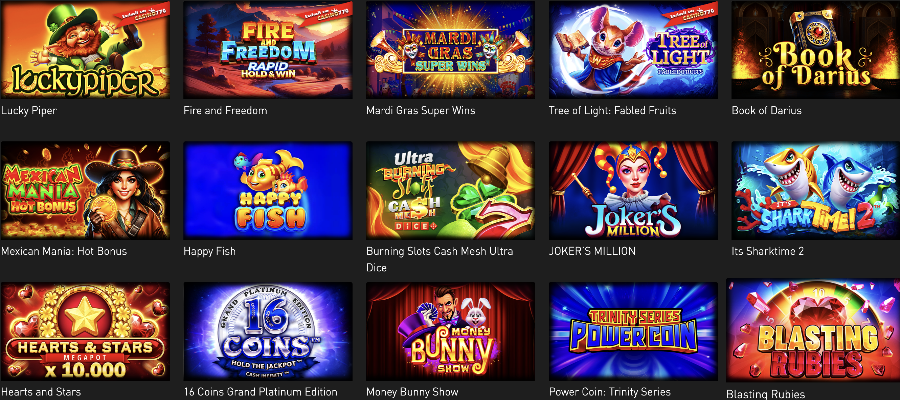Select the 16 Coins game thumbnail
The width and height of the screenshot is (900, 400).
click(x=267, y=331)
